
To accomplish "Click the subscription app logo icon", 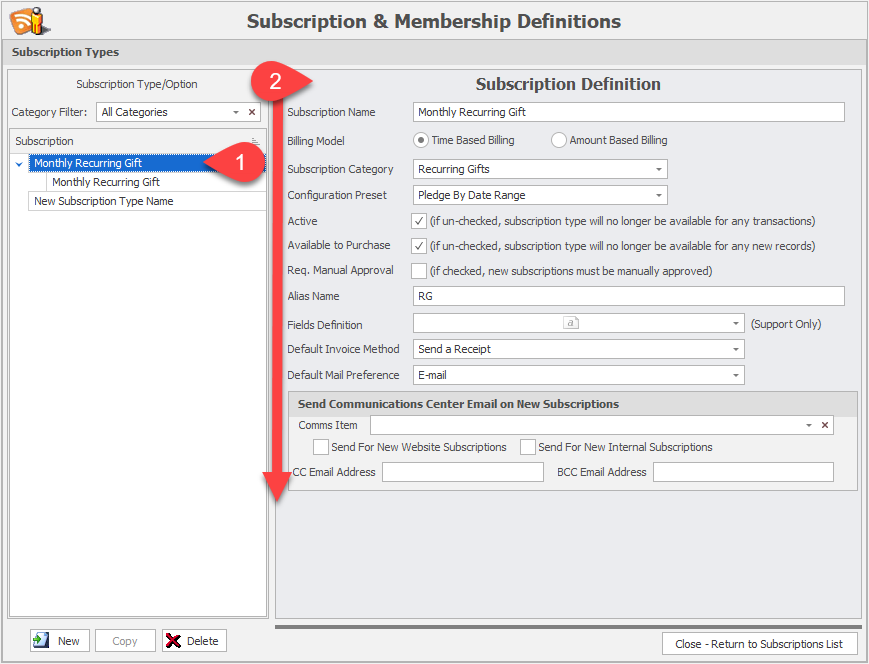I will click(30, 21).
